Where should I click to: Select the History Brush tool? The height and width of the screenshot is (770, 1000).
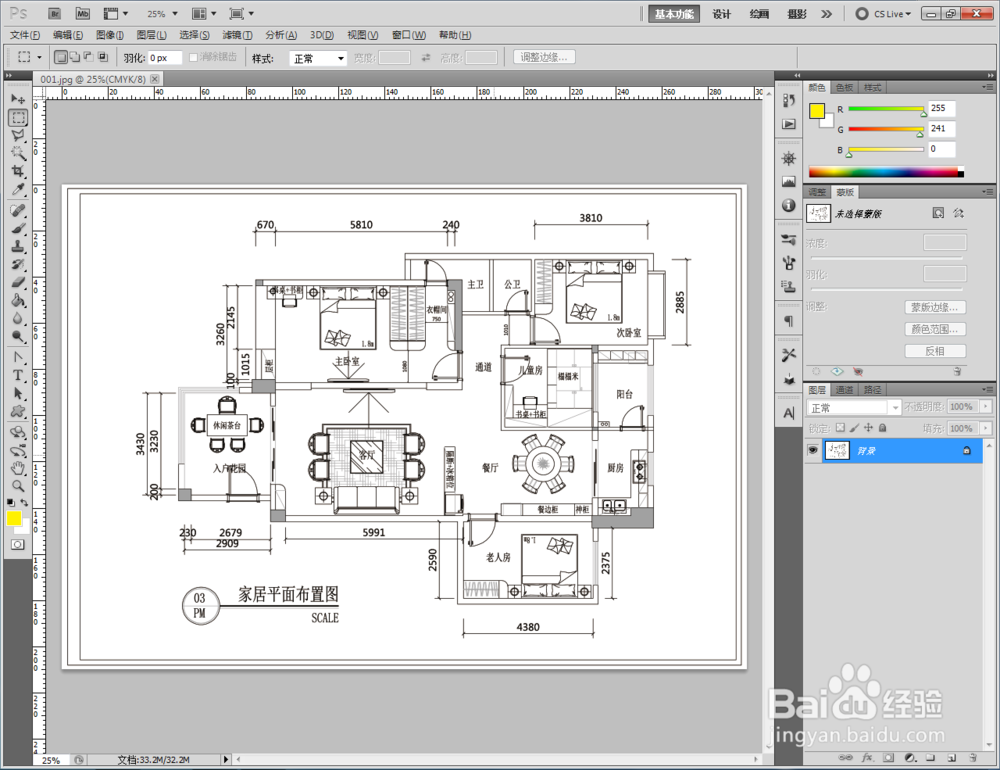(18, 264)
